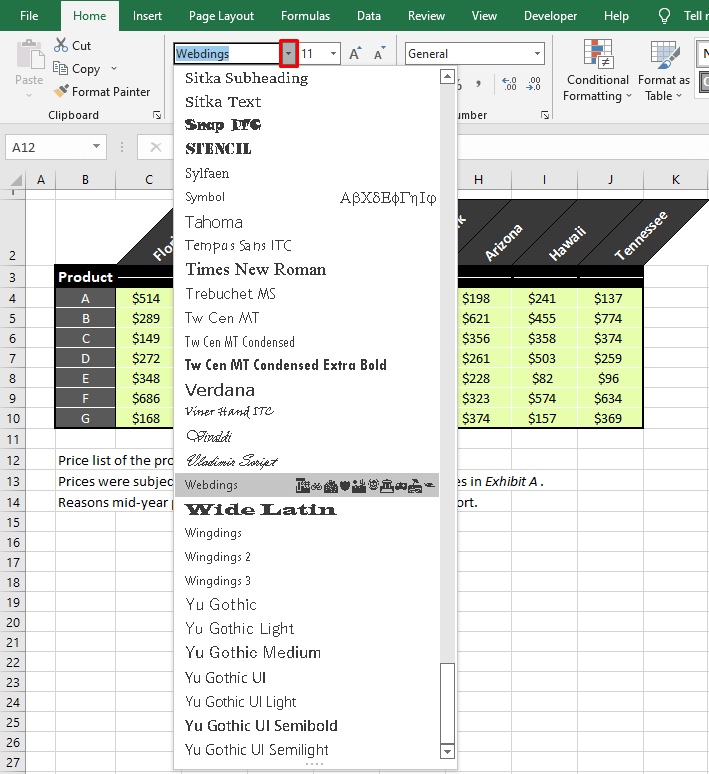Click the font size box showing 11
The width and height of the screenshot is (709, 774).
tap(314, 53)
